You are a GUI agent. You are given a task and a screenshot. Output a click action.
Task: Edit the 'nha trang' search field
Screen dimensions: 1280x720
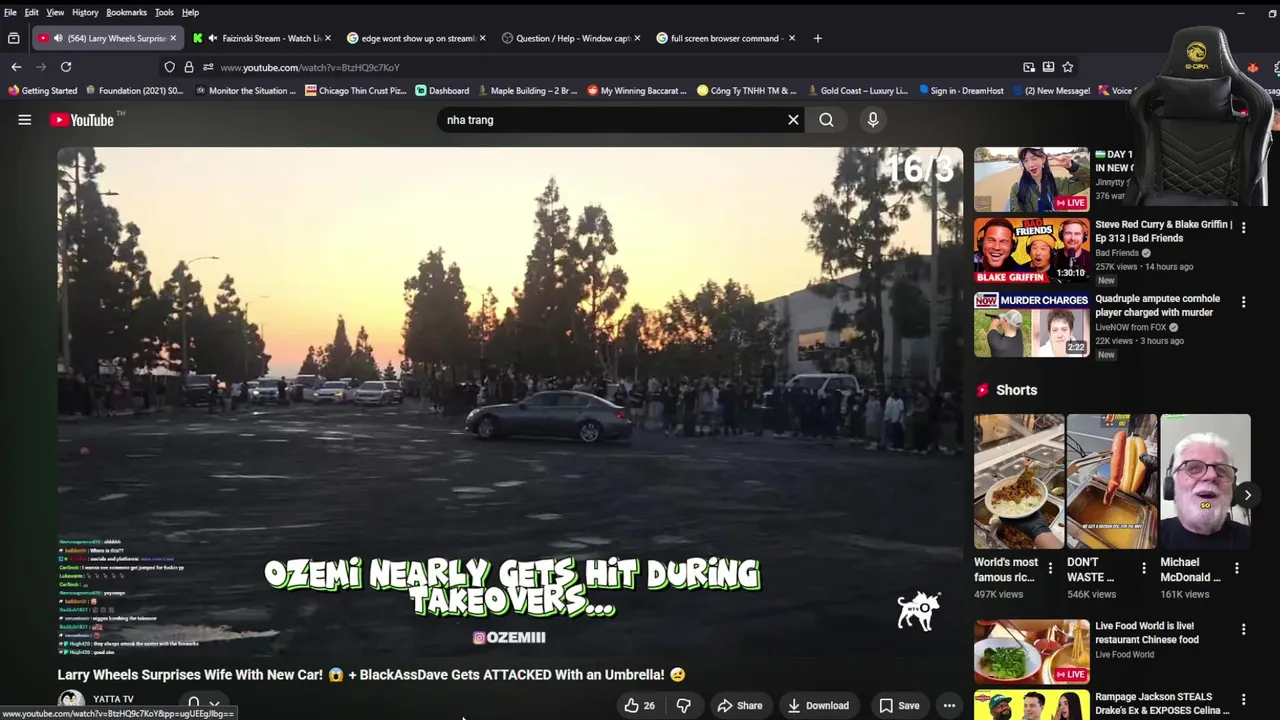610,120
